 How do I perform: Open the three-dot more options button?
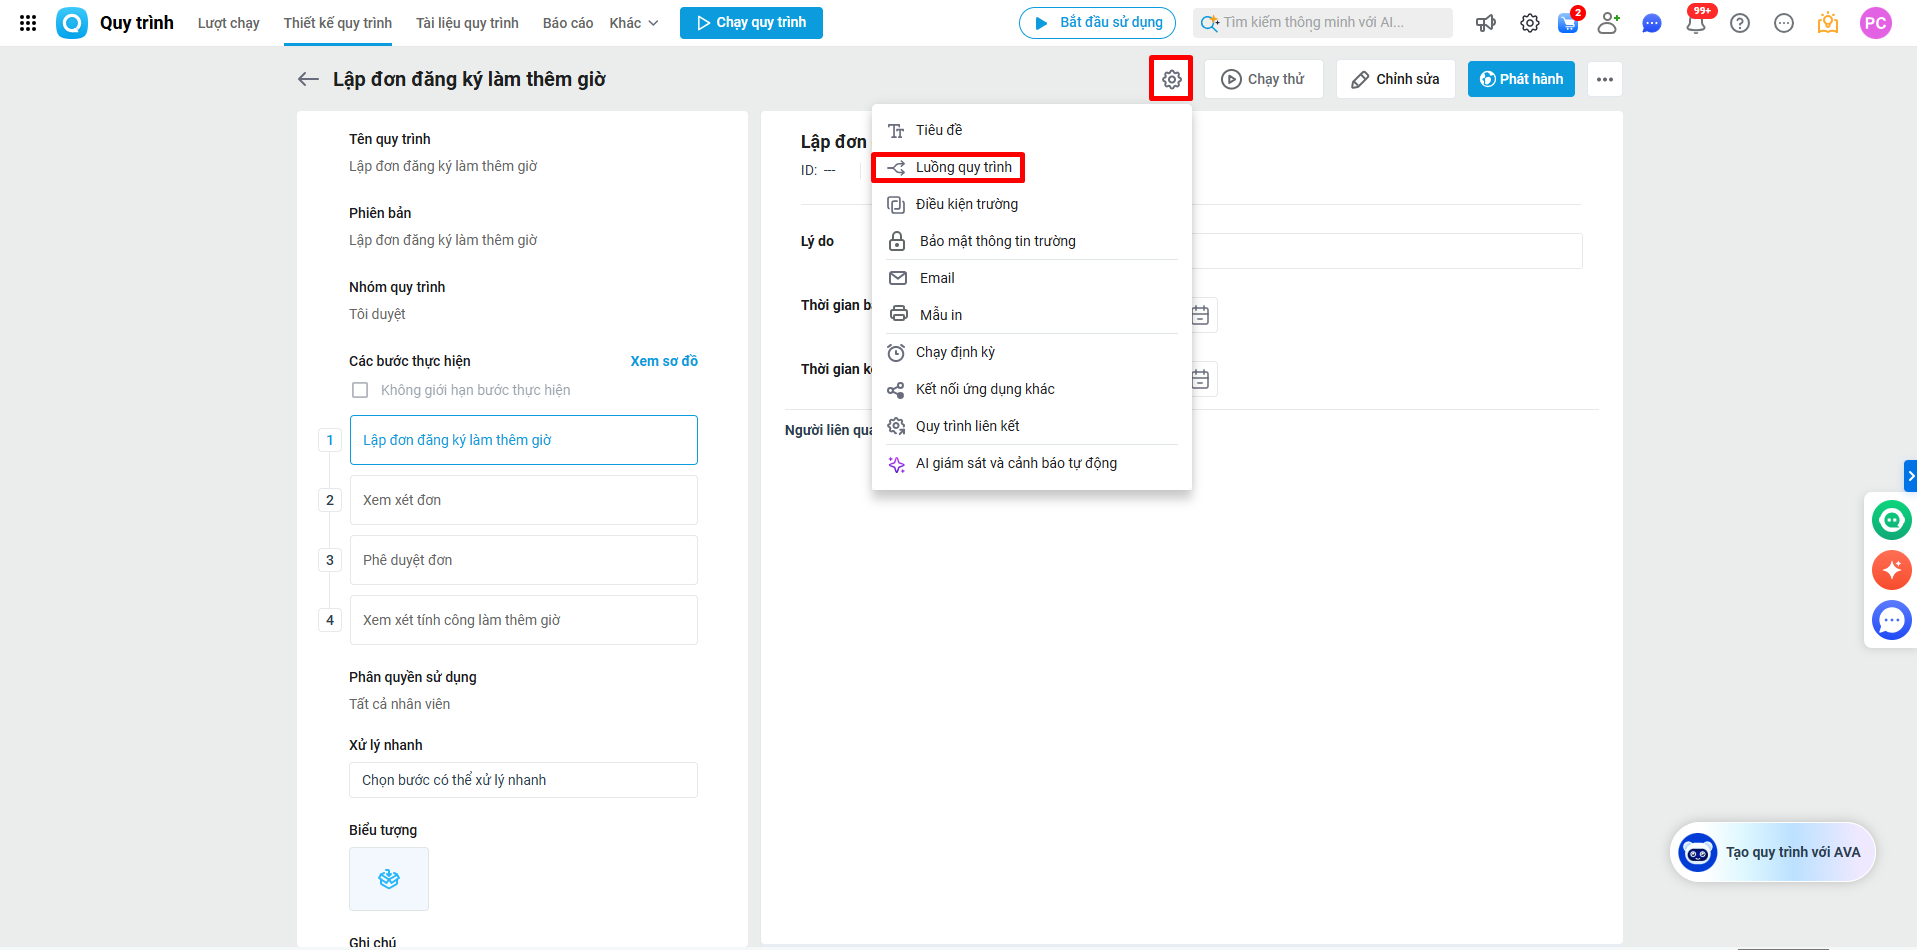(x=1604, y=79)
